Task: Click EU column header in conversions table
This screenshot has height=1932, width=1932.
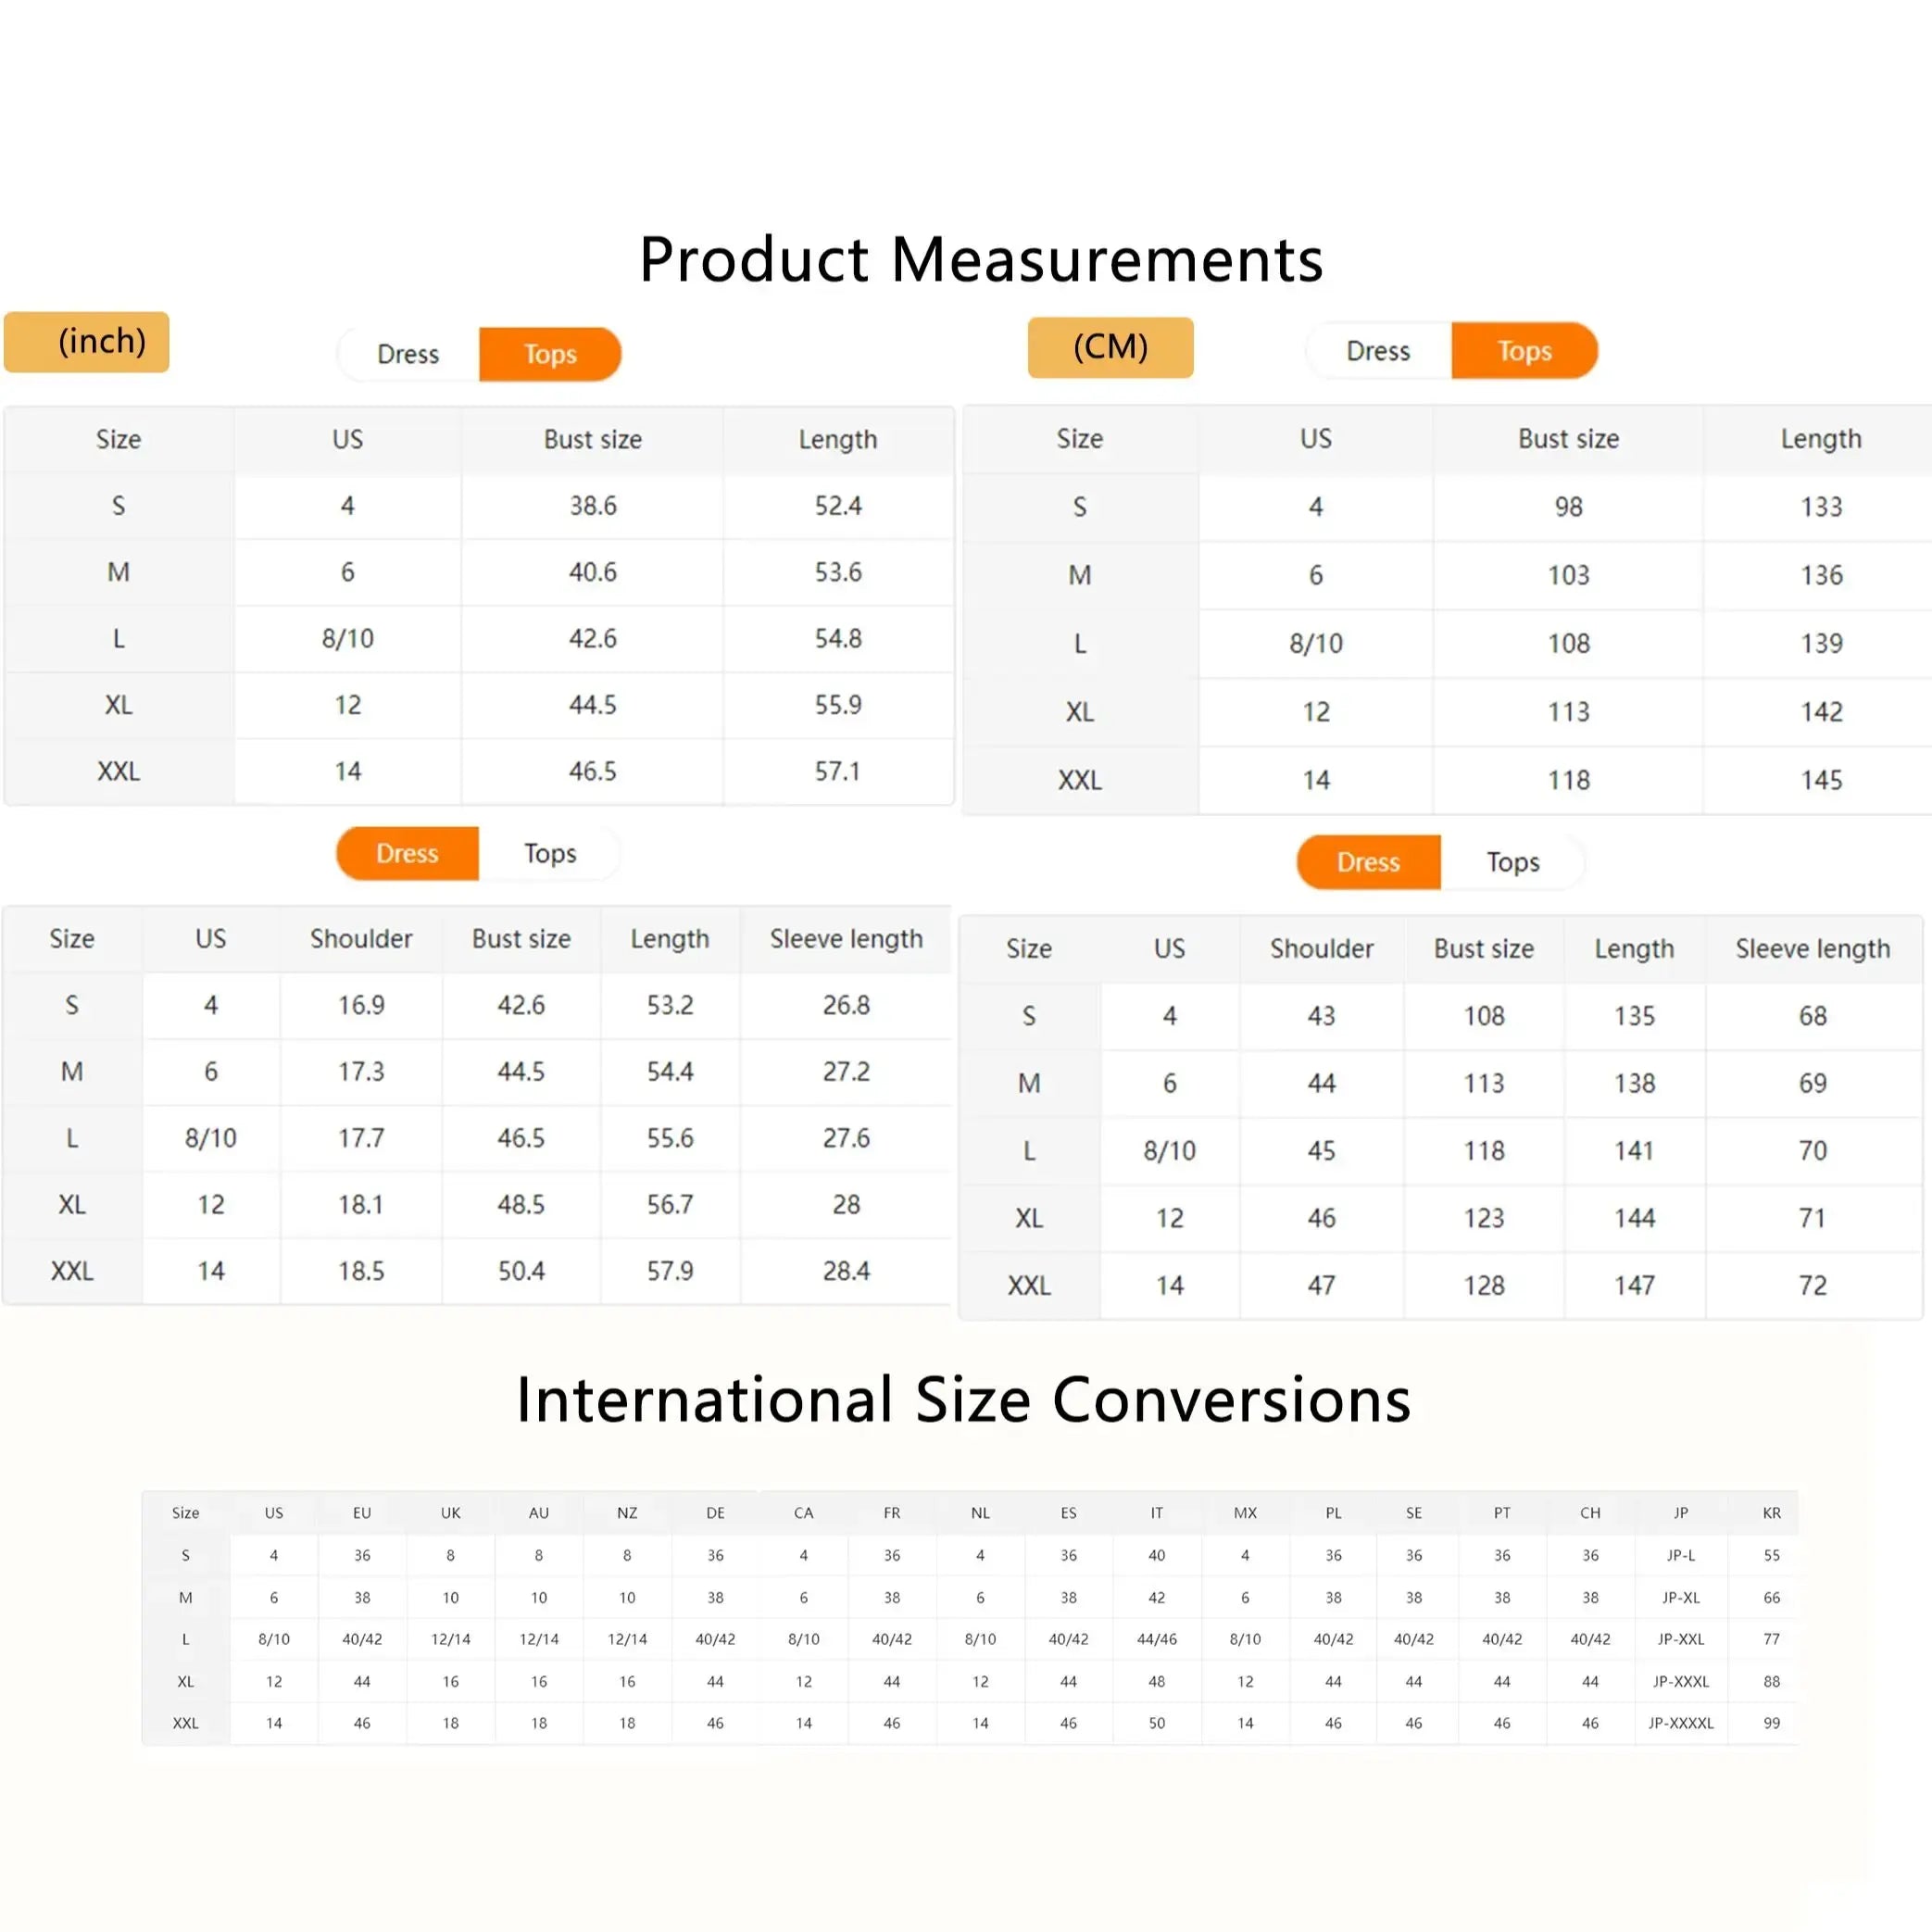Action: [362, 1513]
